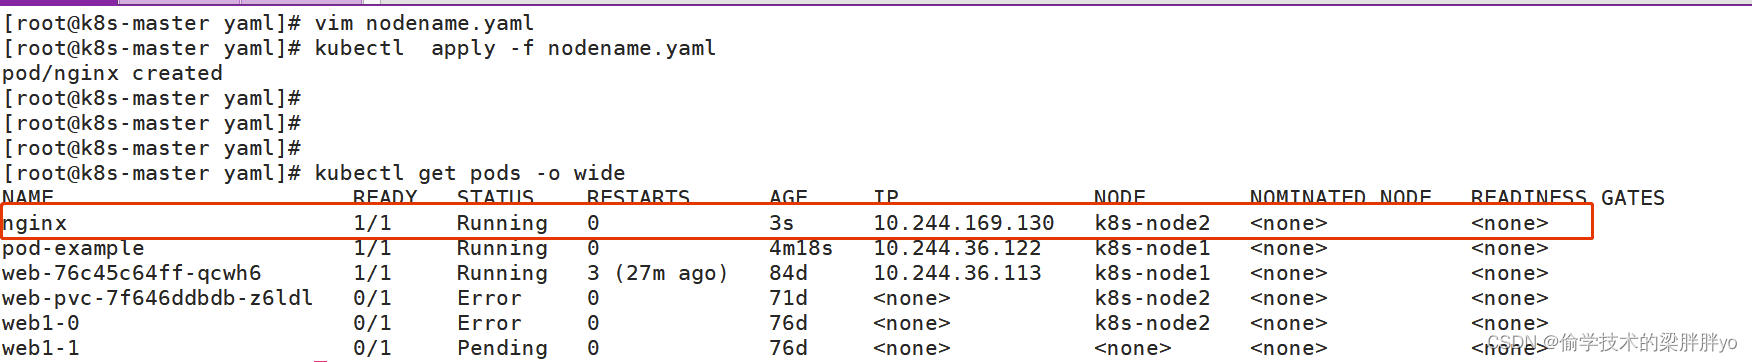Click the IP 10.244.36.122
This screenshot has height=362, width=1752.
957,248
